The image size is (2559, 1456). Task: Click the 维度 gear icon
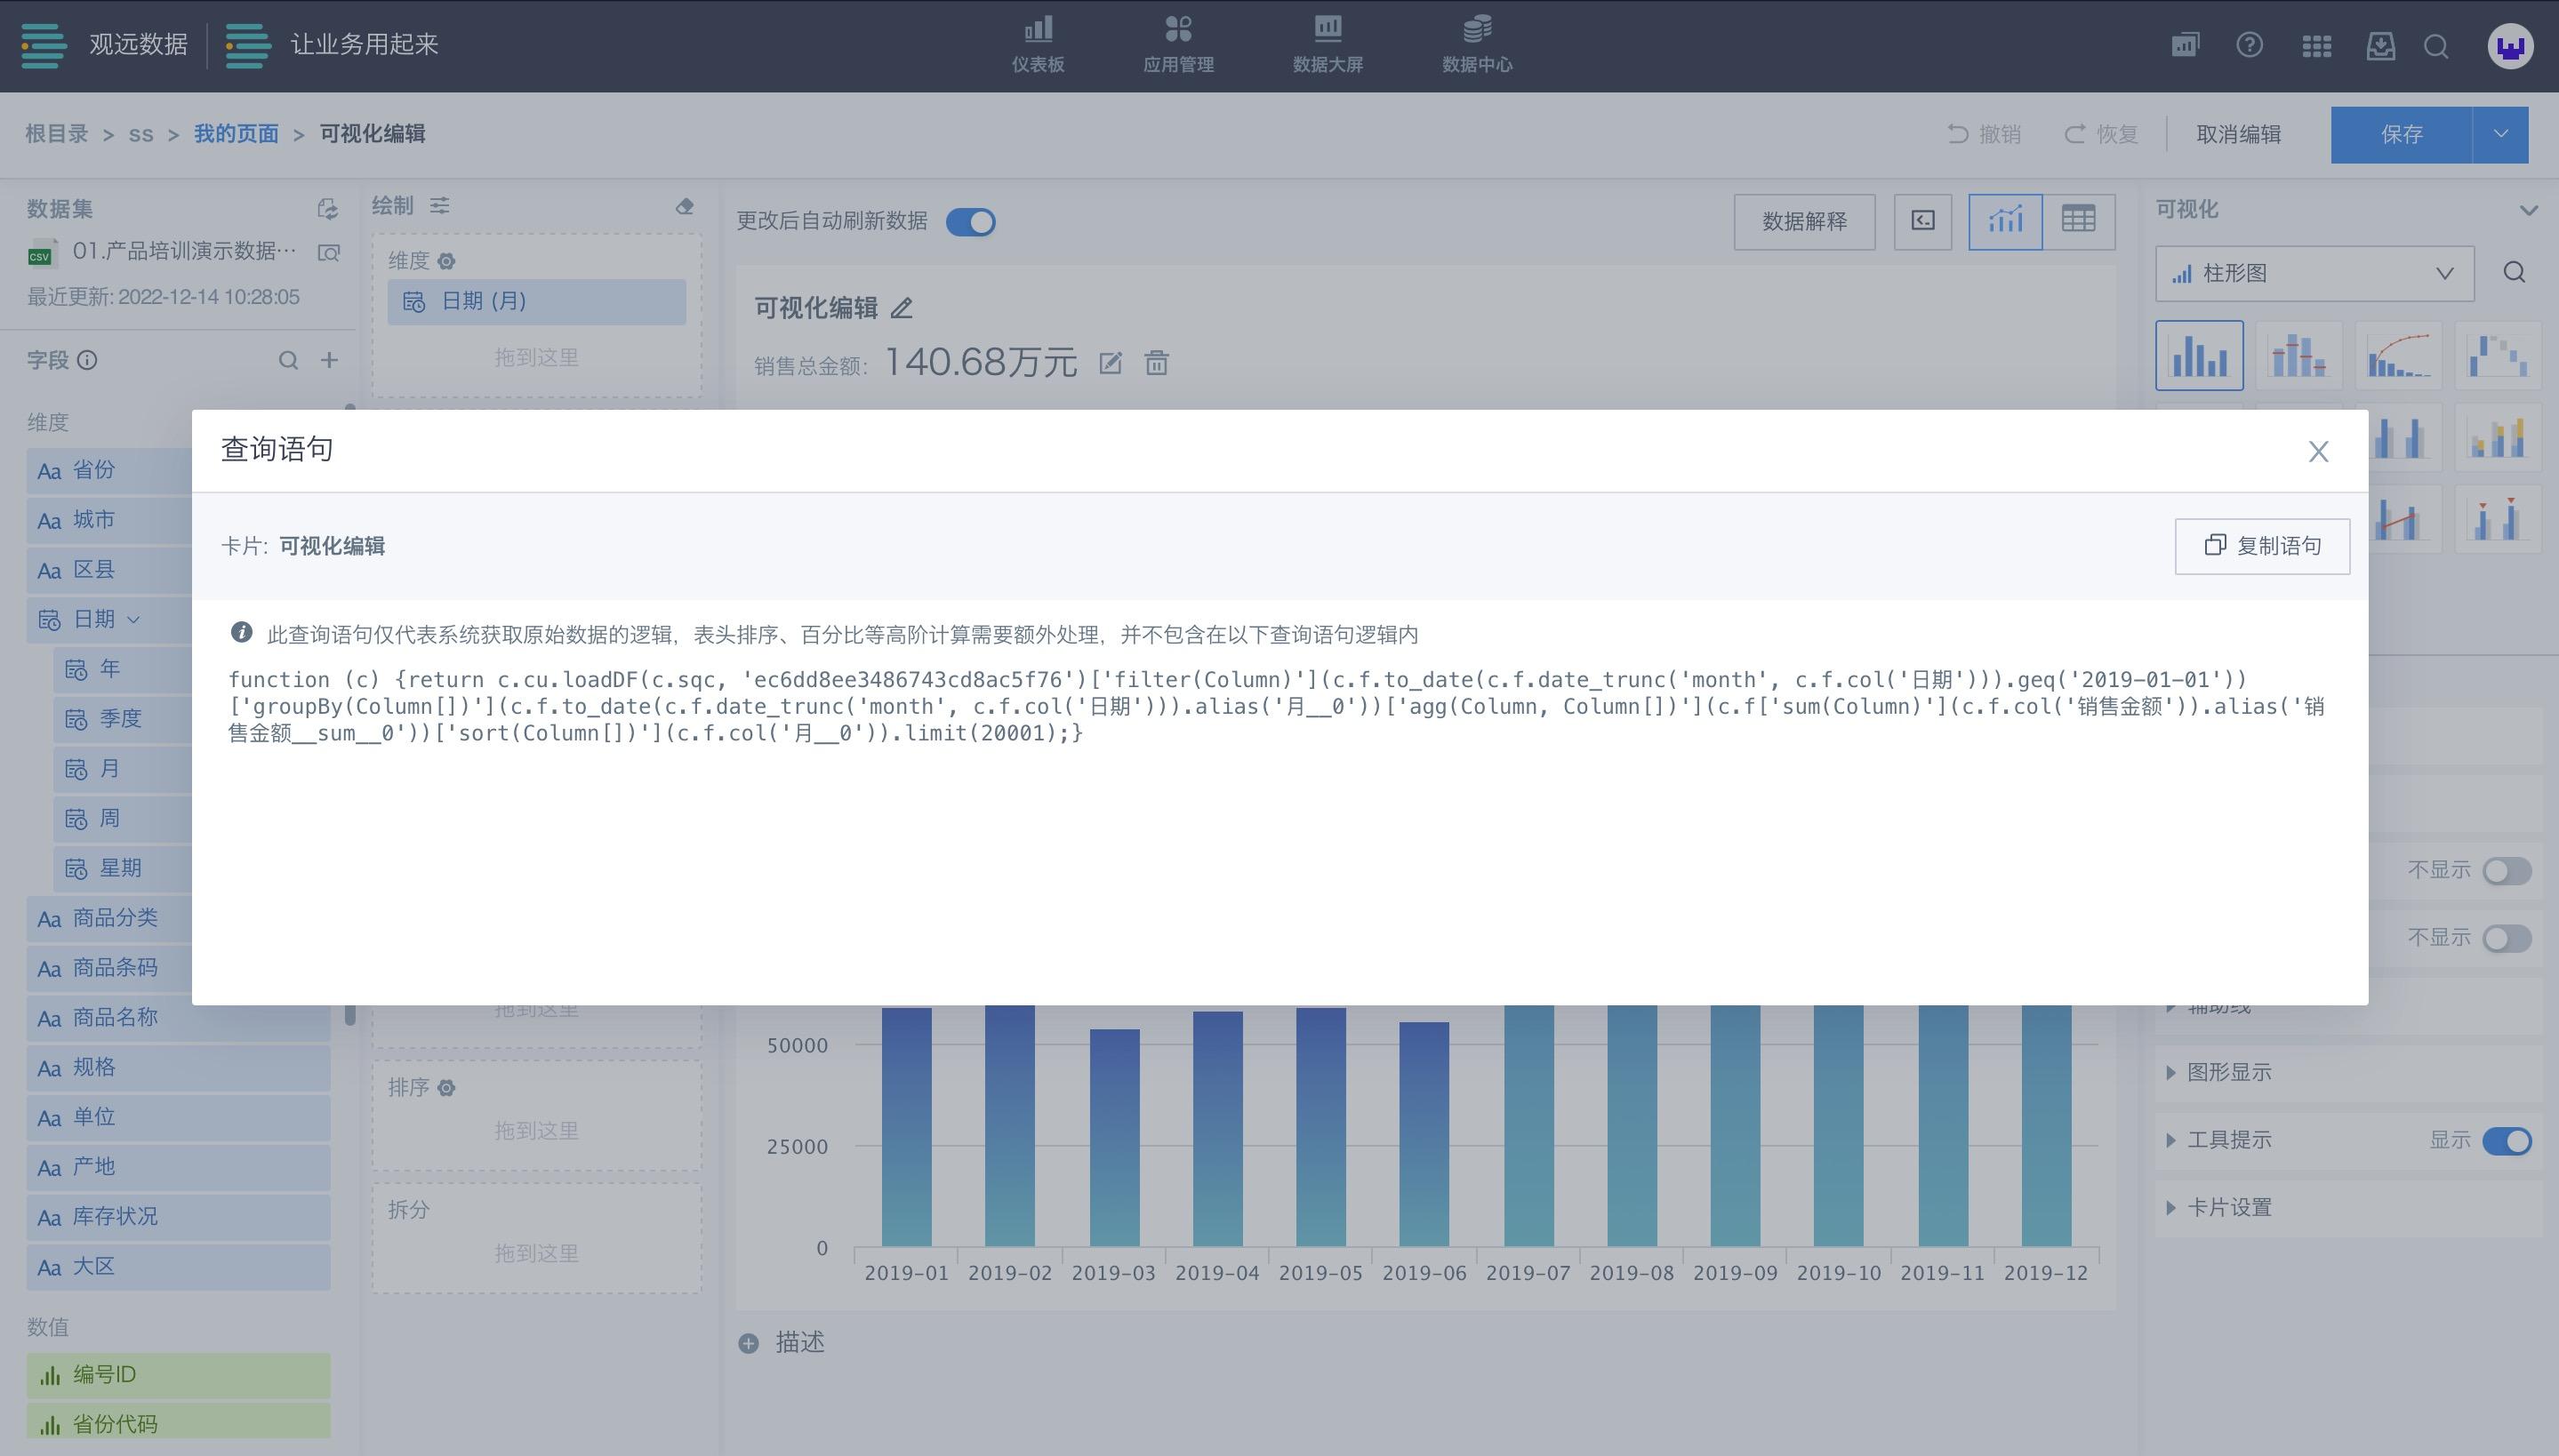pos(446,261)
